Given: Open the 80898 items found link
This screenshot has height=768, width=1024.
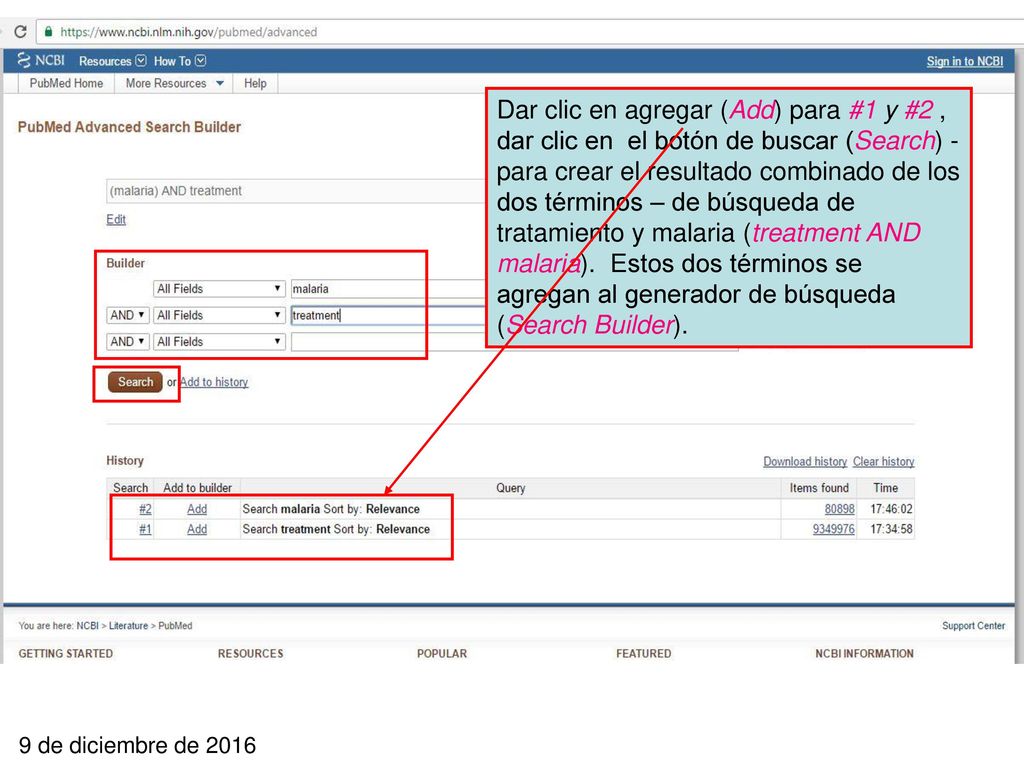Looking at the screenshot, I should click(x=839, y=509).
